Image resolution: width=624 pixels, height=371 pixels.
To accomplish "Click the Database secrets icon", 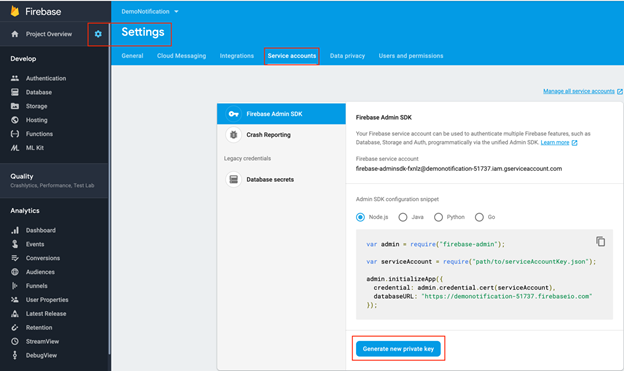I will (x=234, y=180).
